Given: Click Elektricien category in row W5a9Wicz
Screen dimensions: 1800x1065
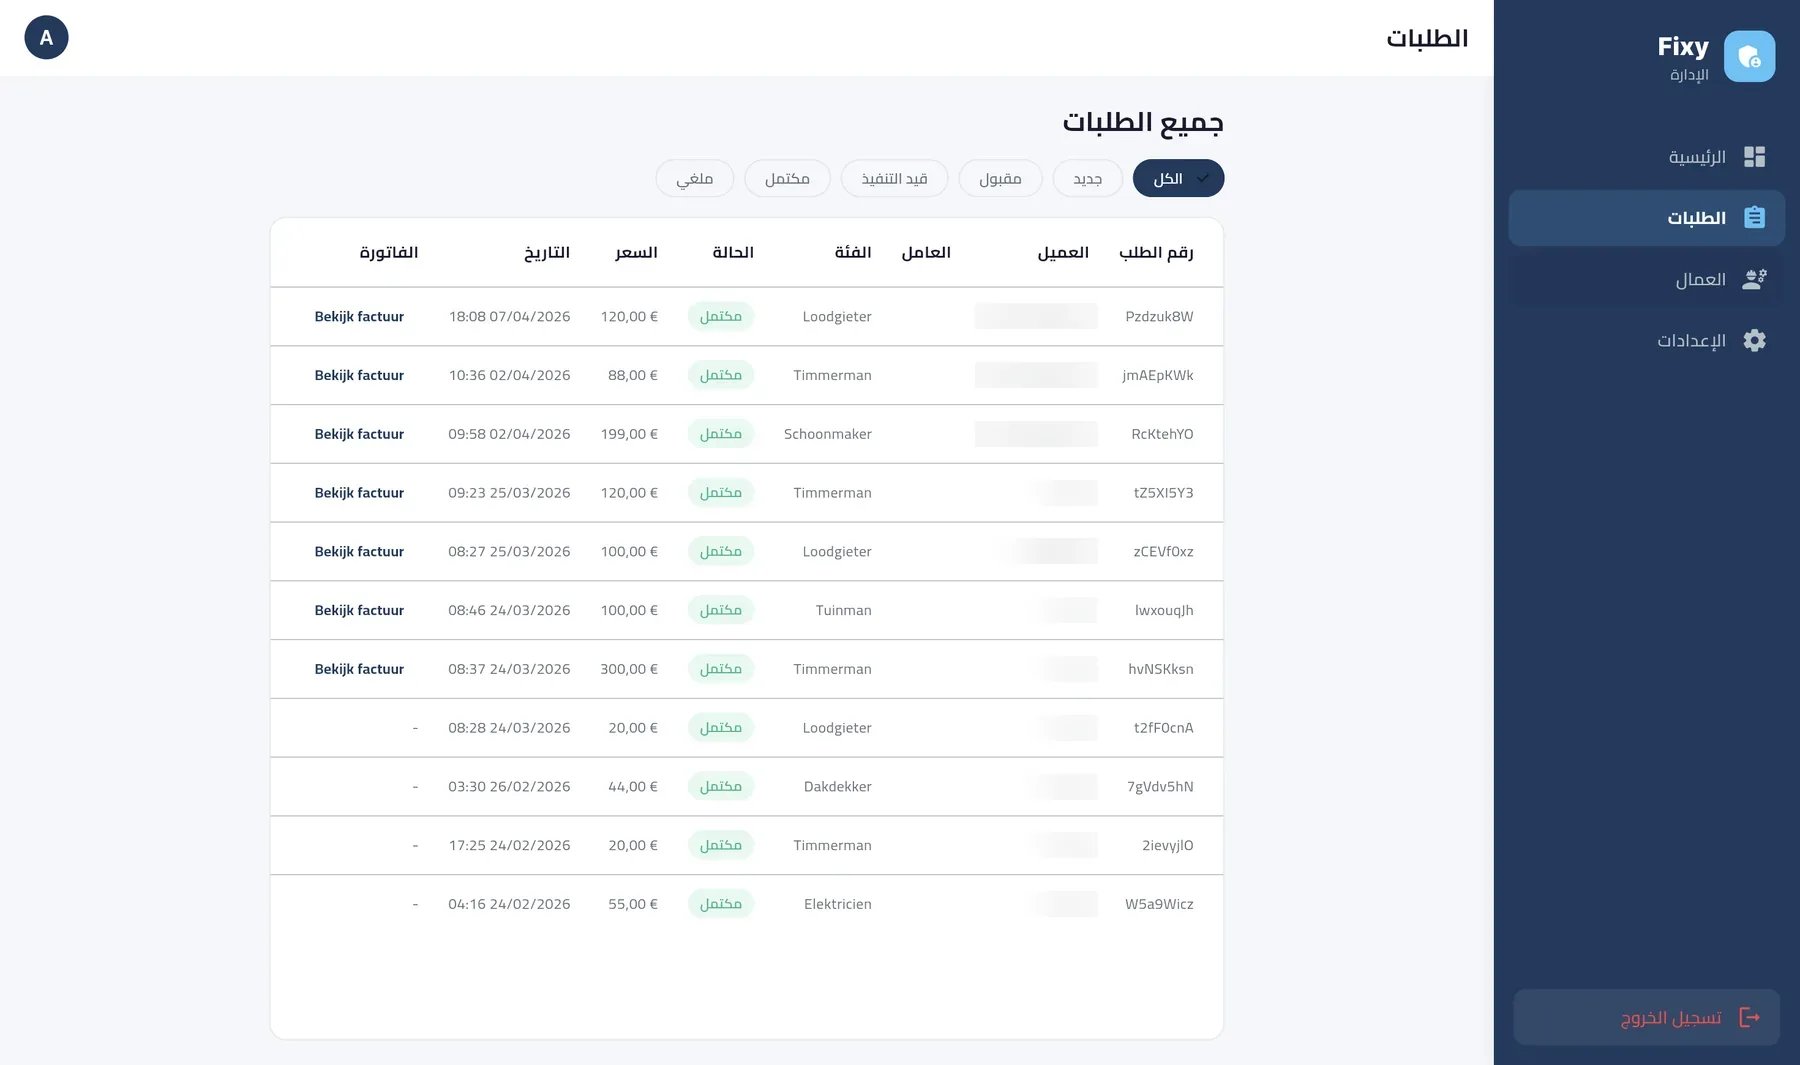Looking at the screenshot, I should coord(838,904).
